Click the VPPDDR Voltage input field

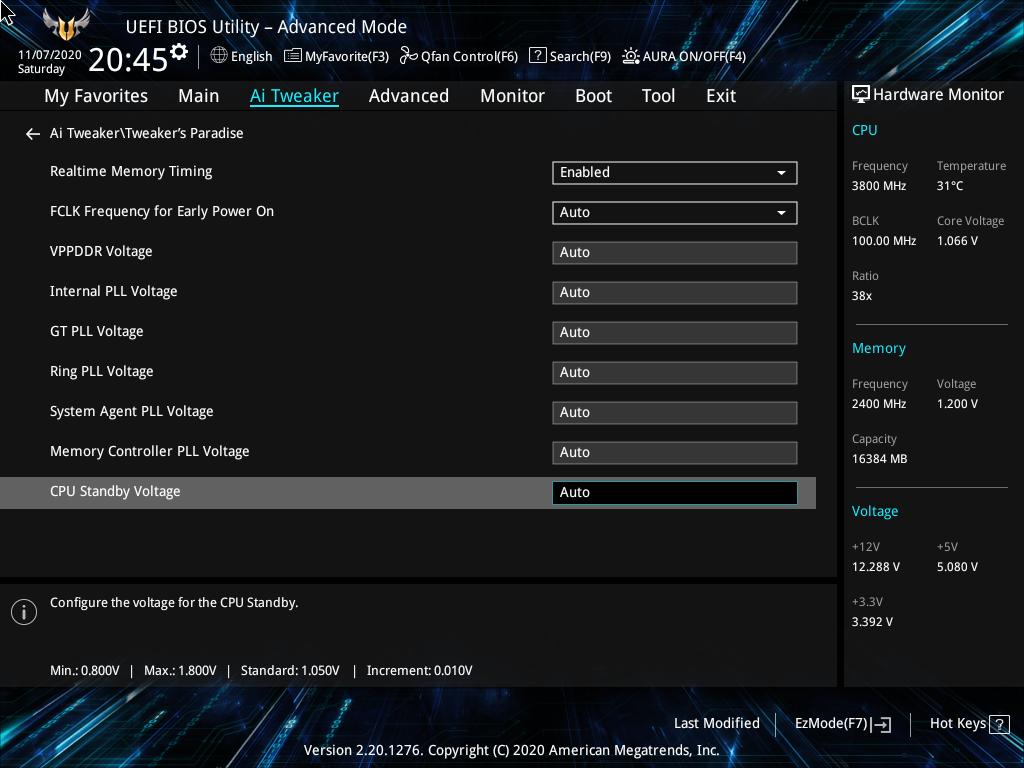click(675, 253)
